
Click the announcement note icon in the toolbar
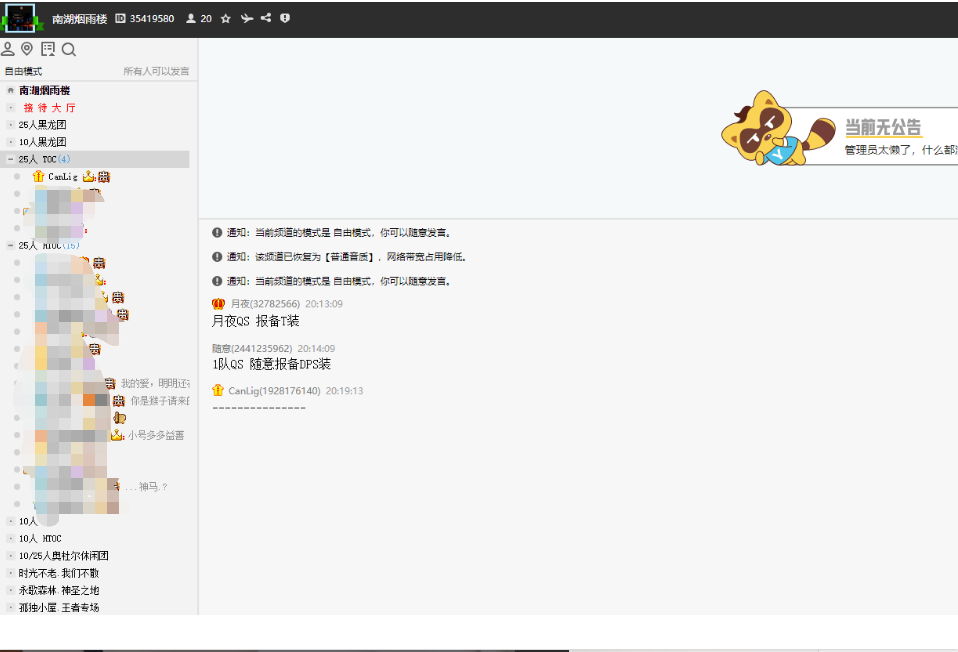[48, 49]
